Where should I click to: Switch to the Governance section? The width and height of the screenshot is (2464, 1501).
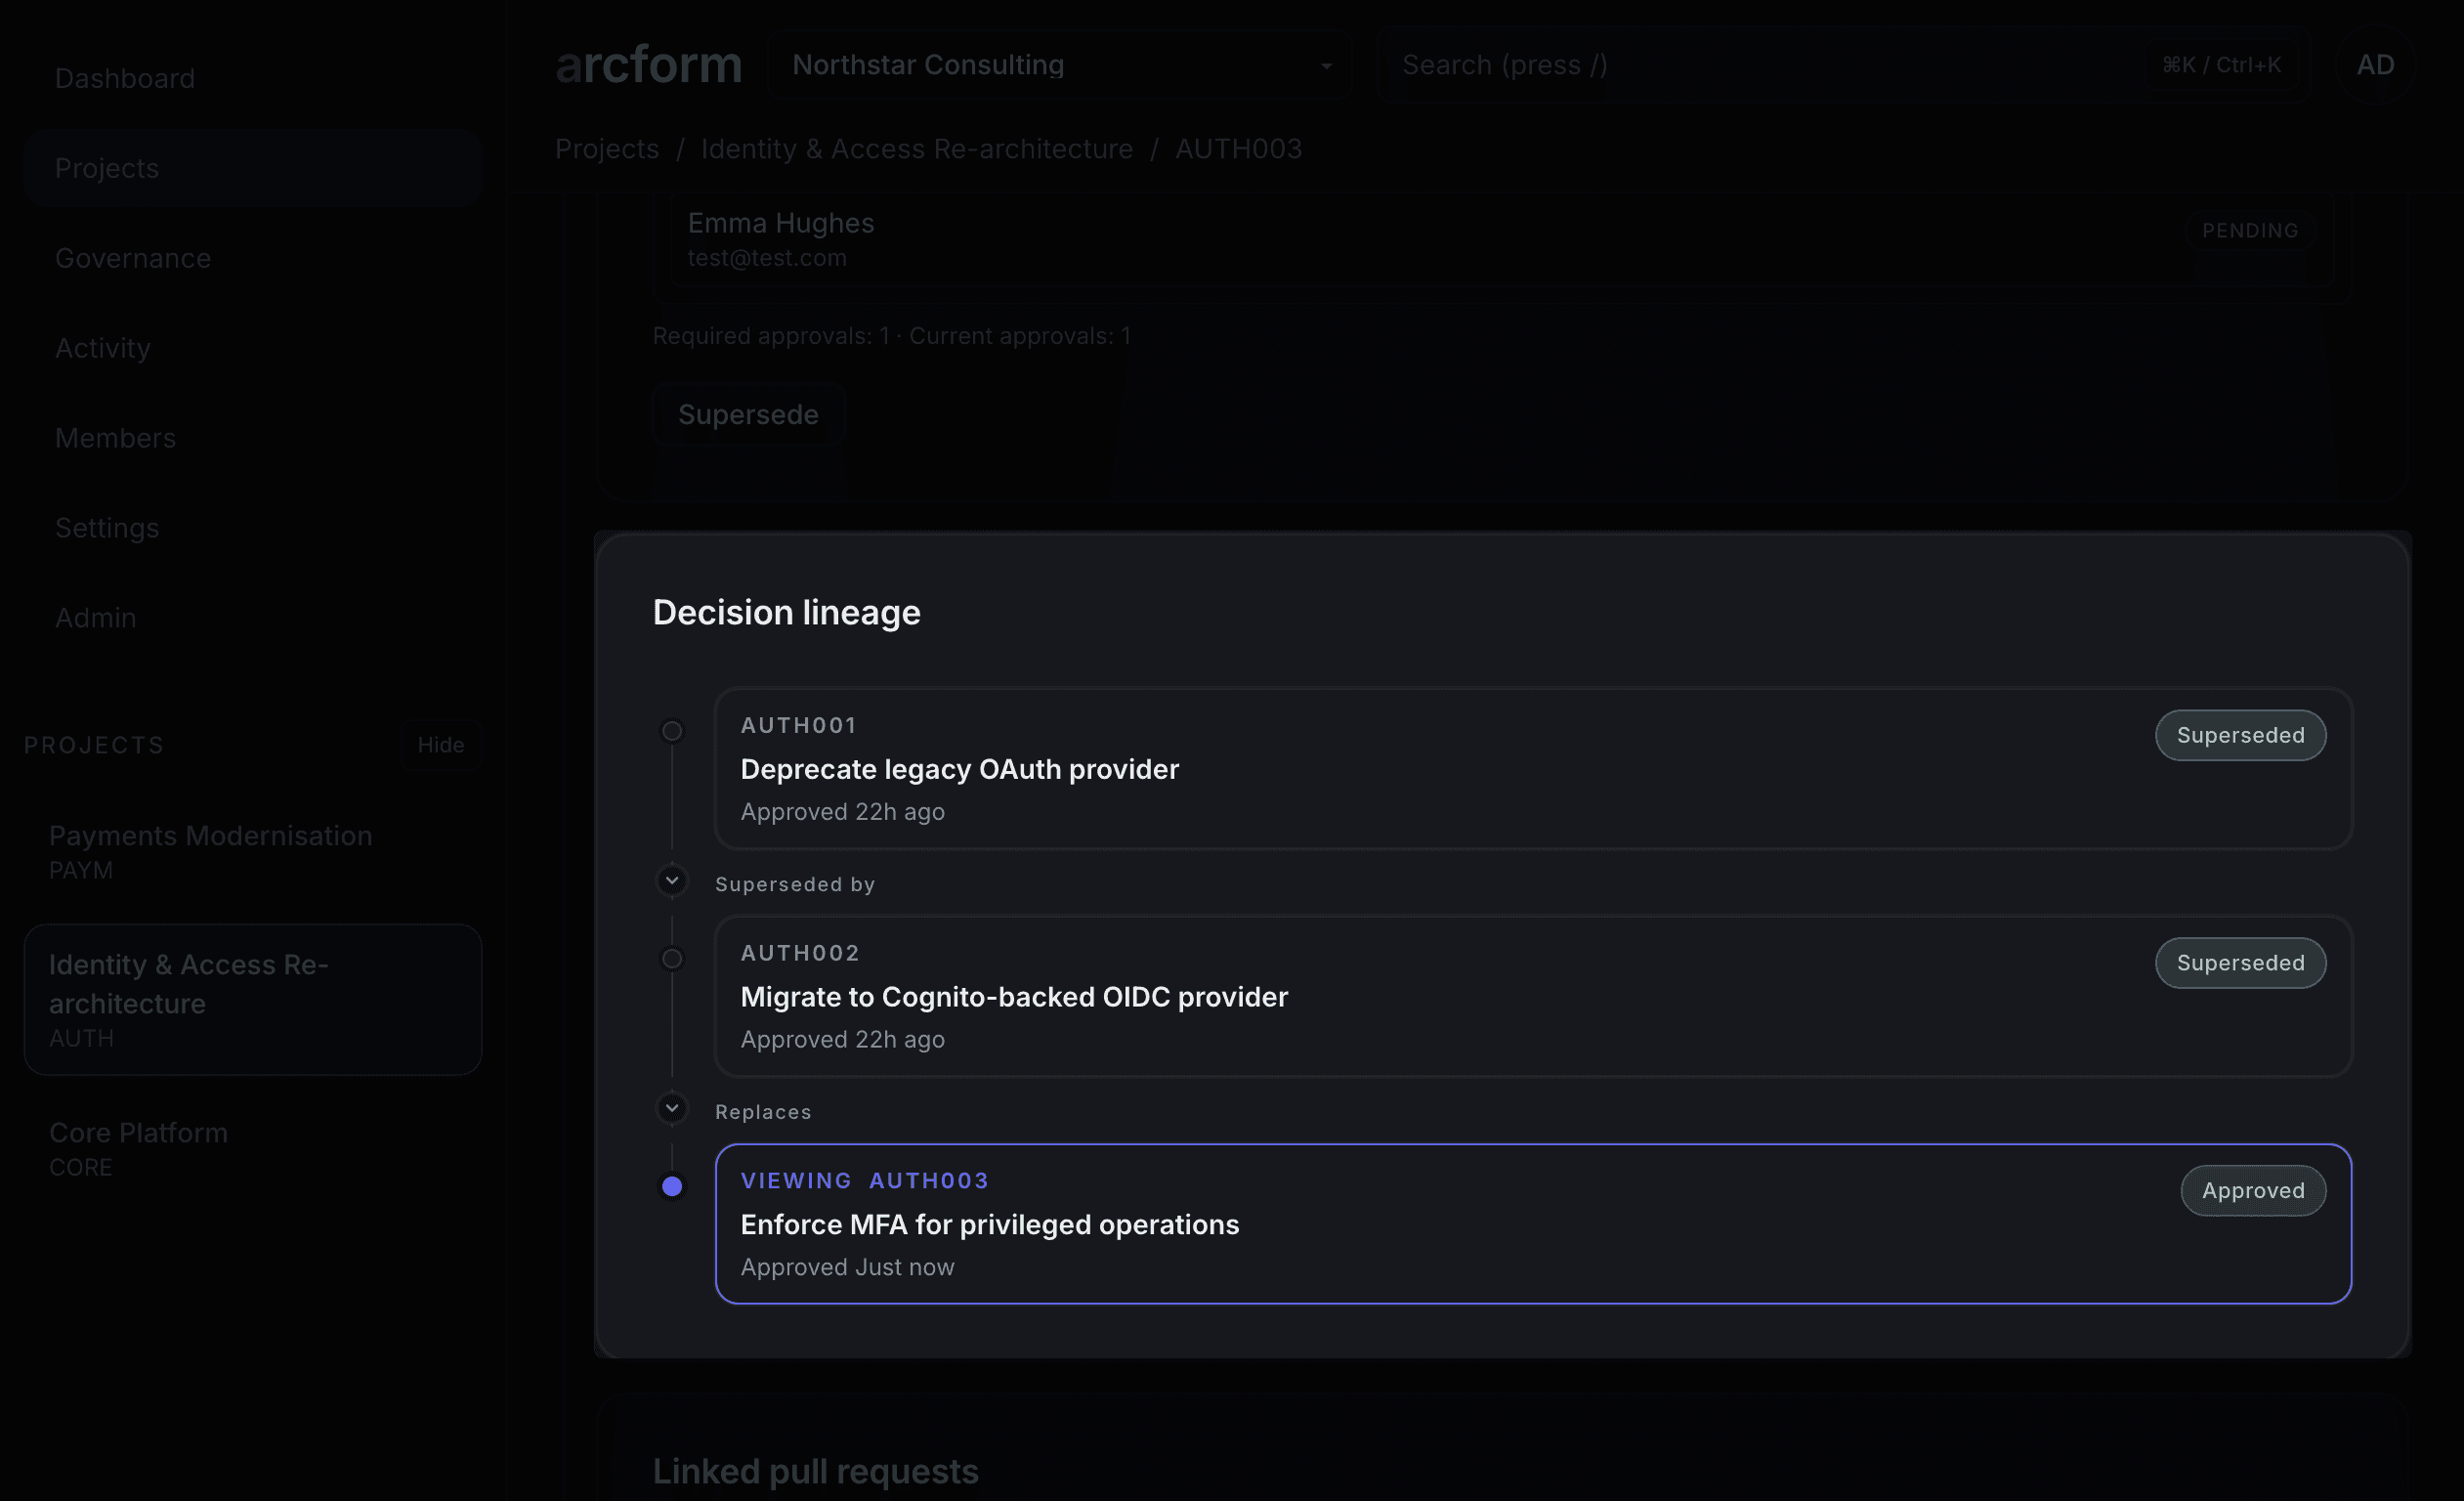[133, 258]
